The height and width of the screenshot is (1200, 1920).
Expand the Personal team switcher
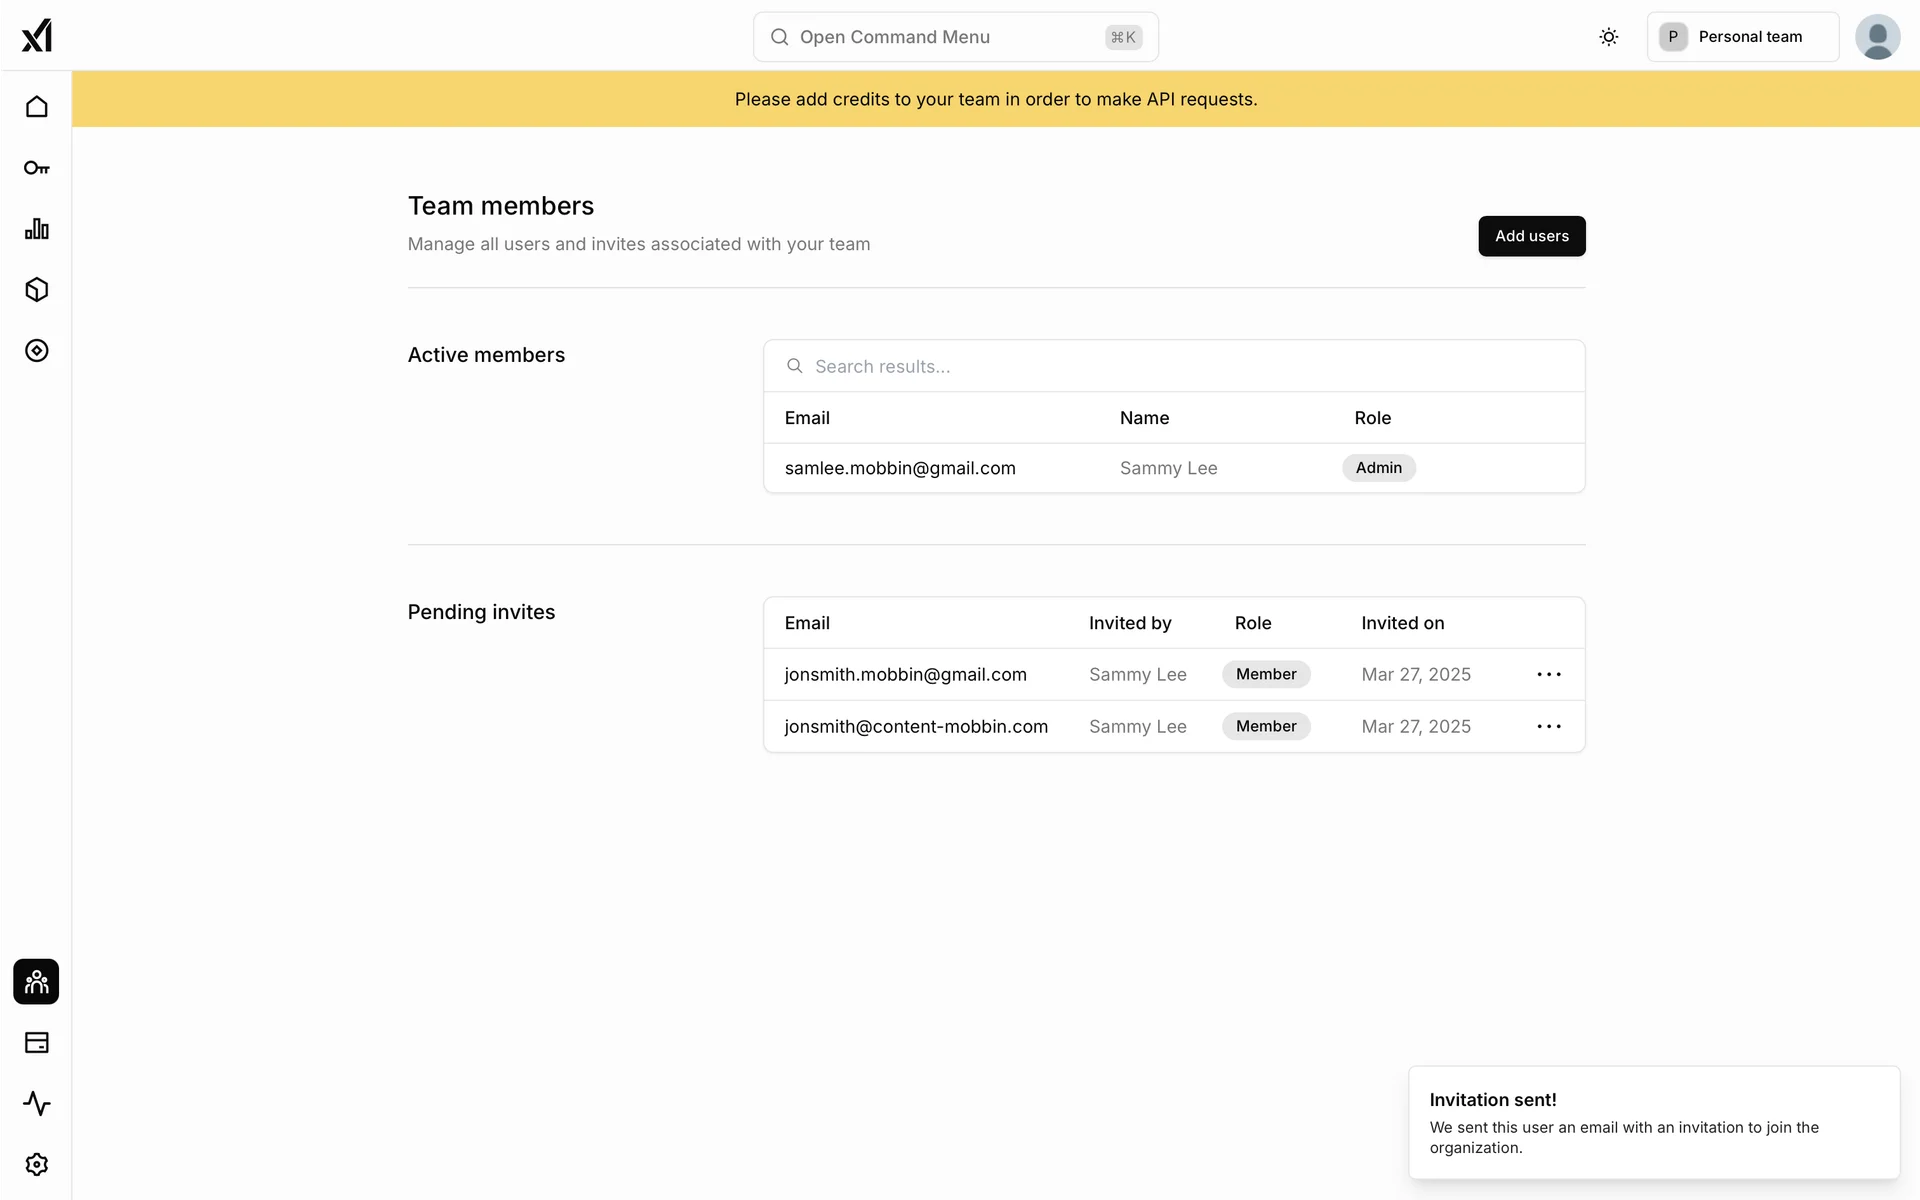click(x=1742, y=37)
